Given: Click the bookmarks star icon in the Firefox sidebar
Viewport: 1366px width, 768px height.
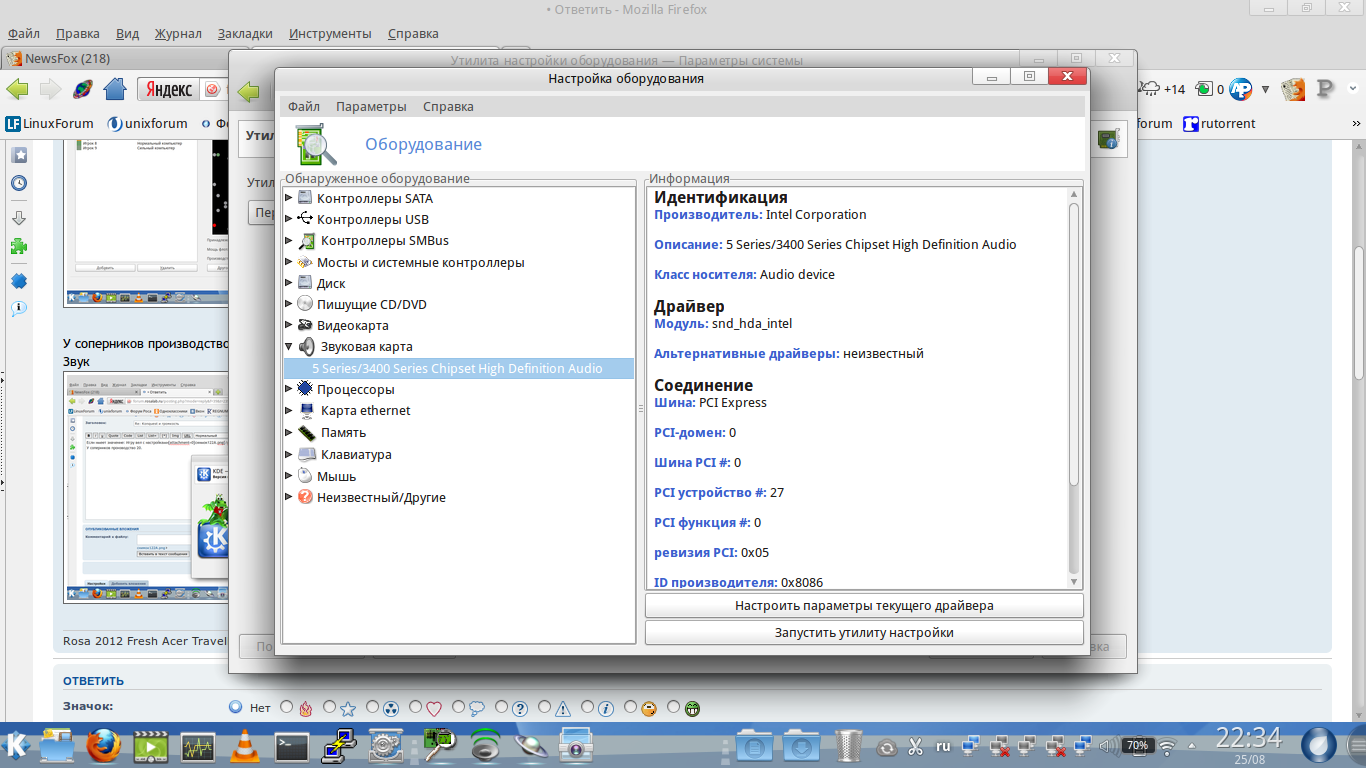Looking at the screenshot, I should tap(19, 155).
